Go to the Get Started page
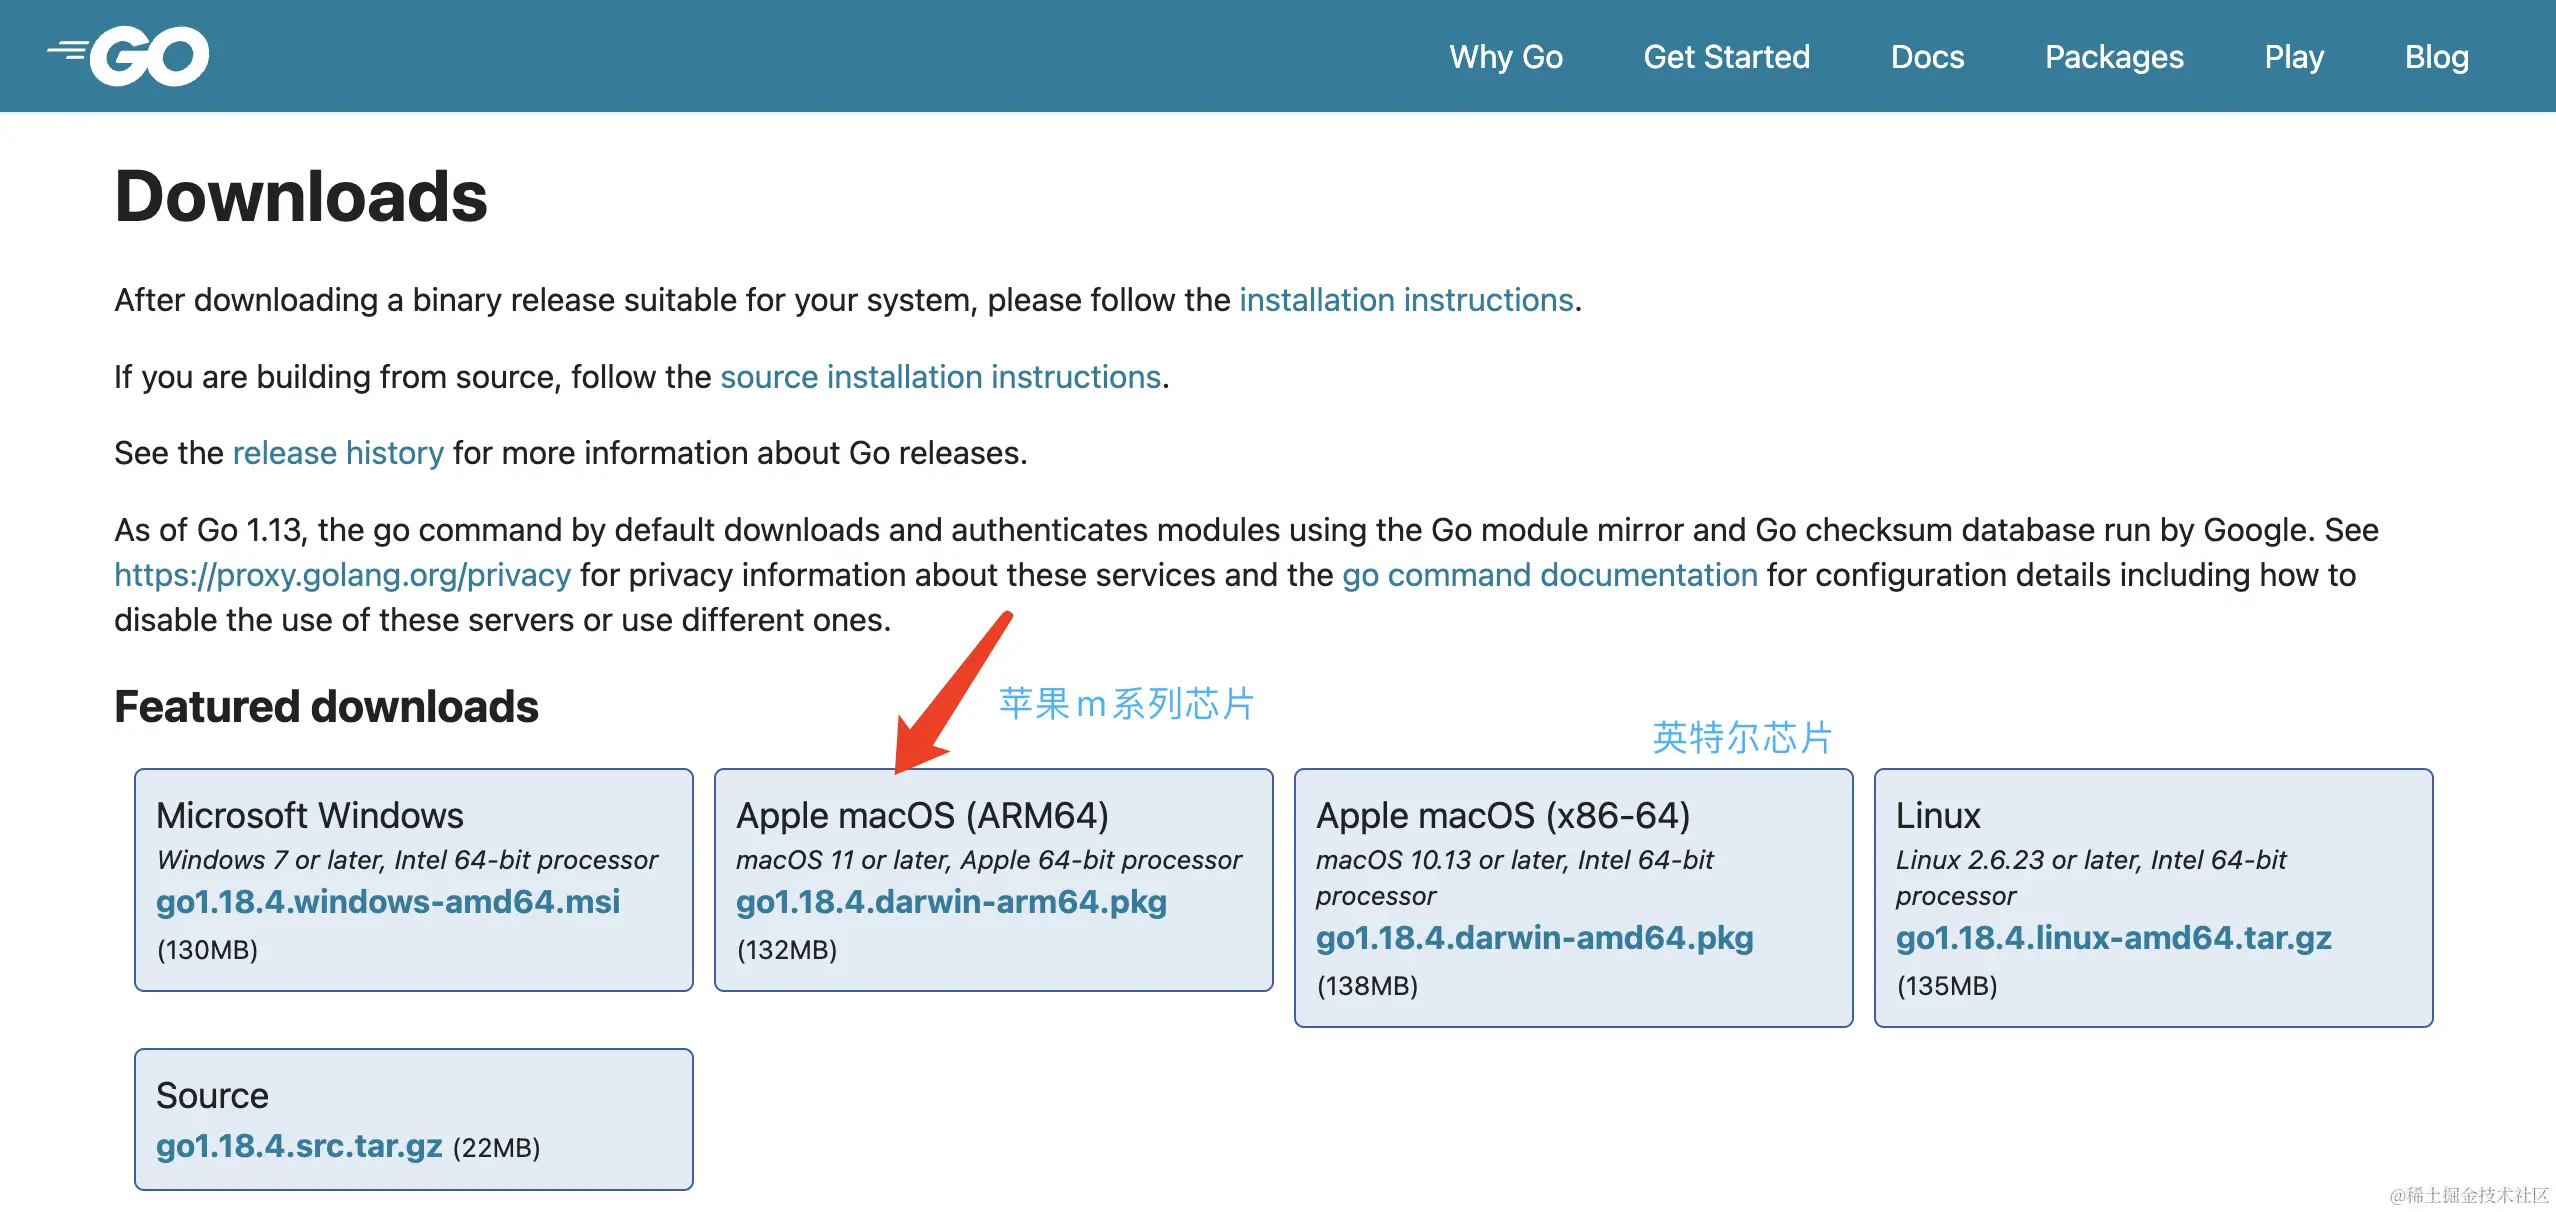This screenshot has height=1212, width=2556. coord(1726,57)
